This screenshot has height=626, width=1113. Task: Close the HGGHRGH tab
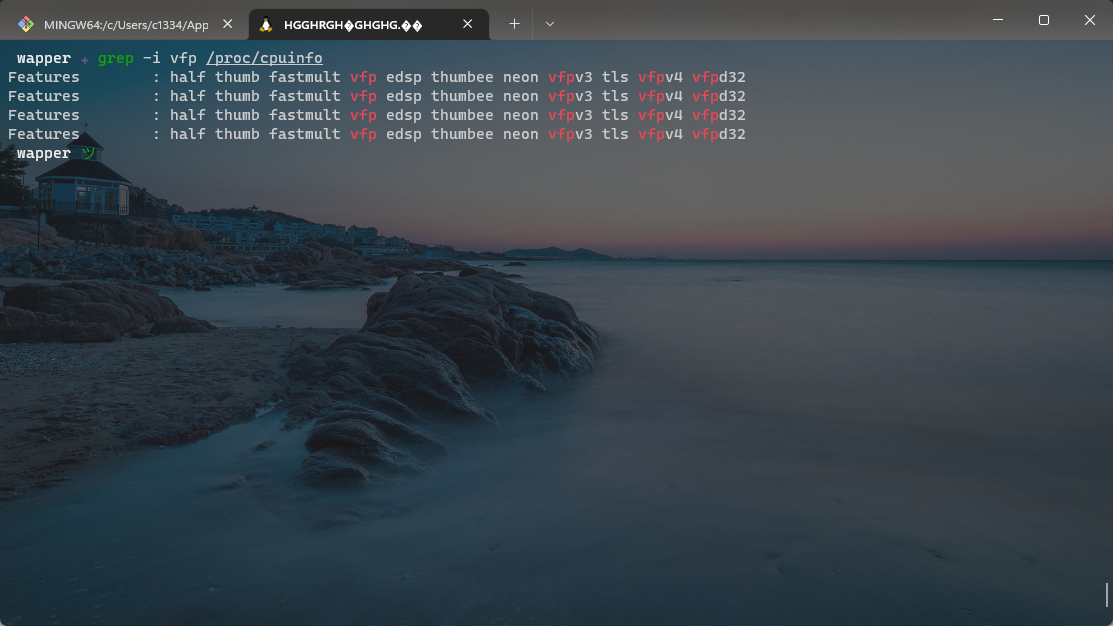click(467, 22)
